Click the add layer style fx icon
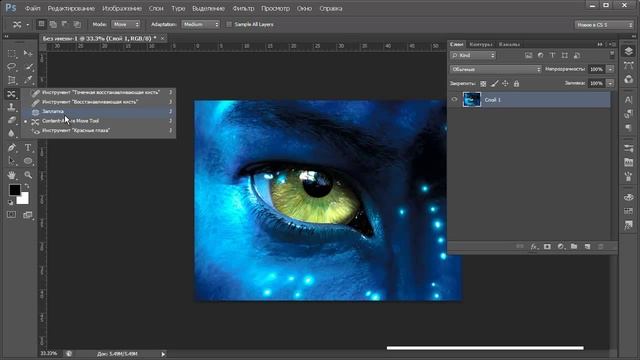Screen dimensions: 640x360 tap(534, 247)
